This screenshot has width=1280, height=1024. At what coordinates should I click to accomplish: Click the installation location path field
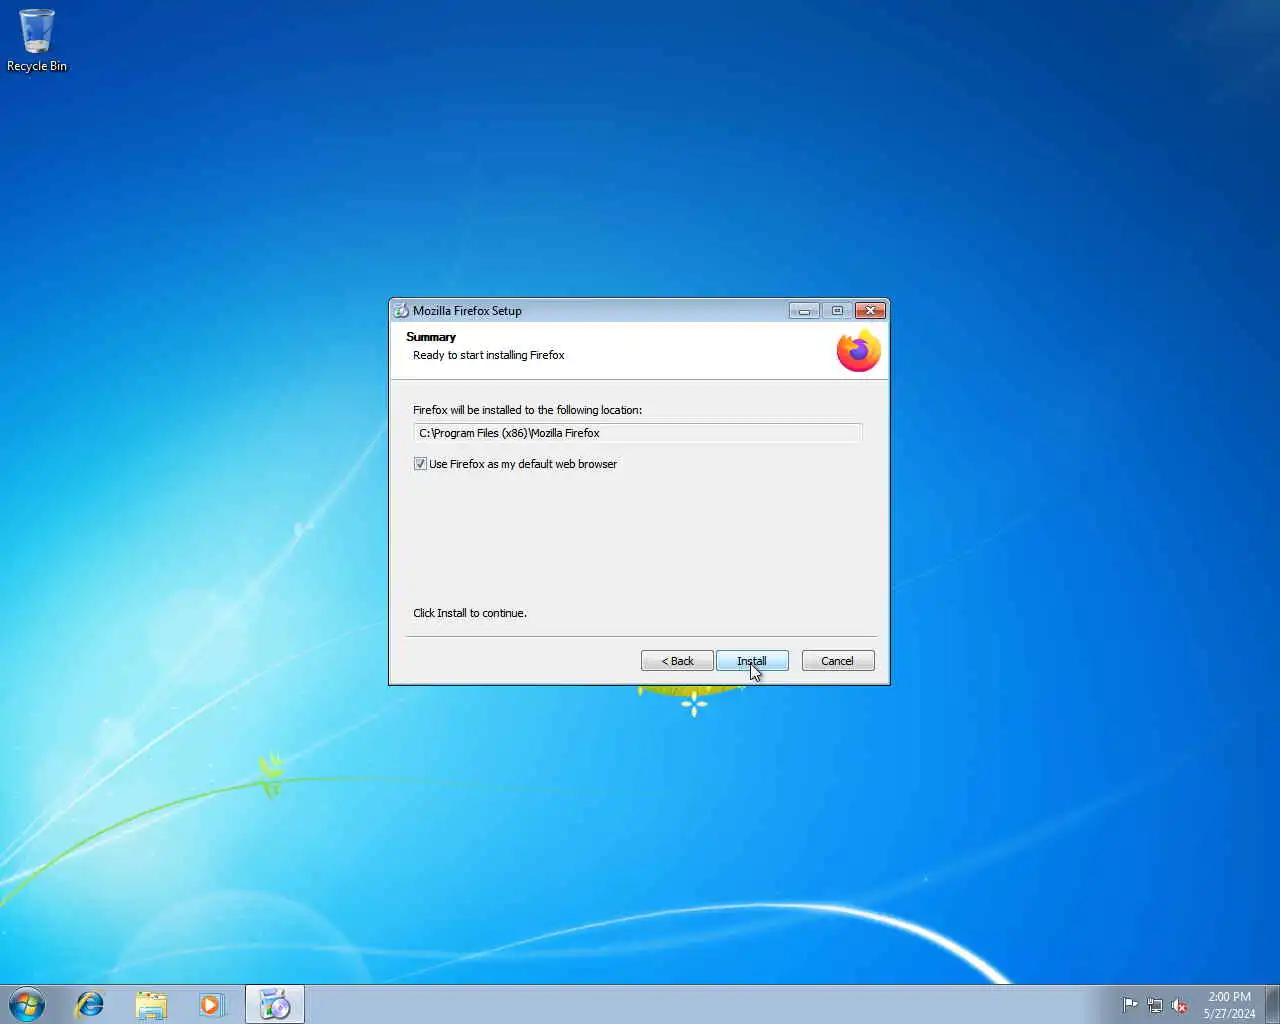click(x=637, y=433)
